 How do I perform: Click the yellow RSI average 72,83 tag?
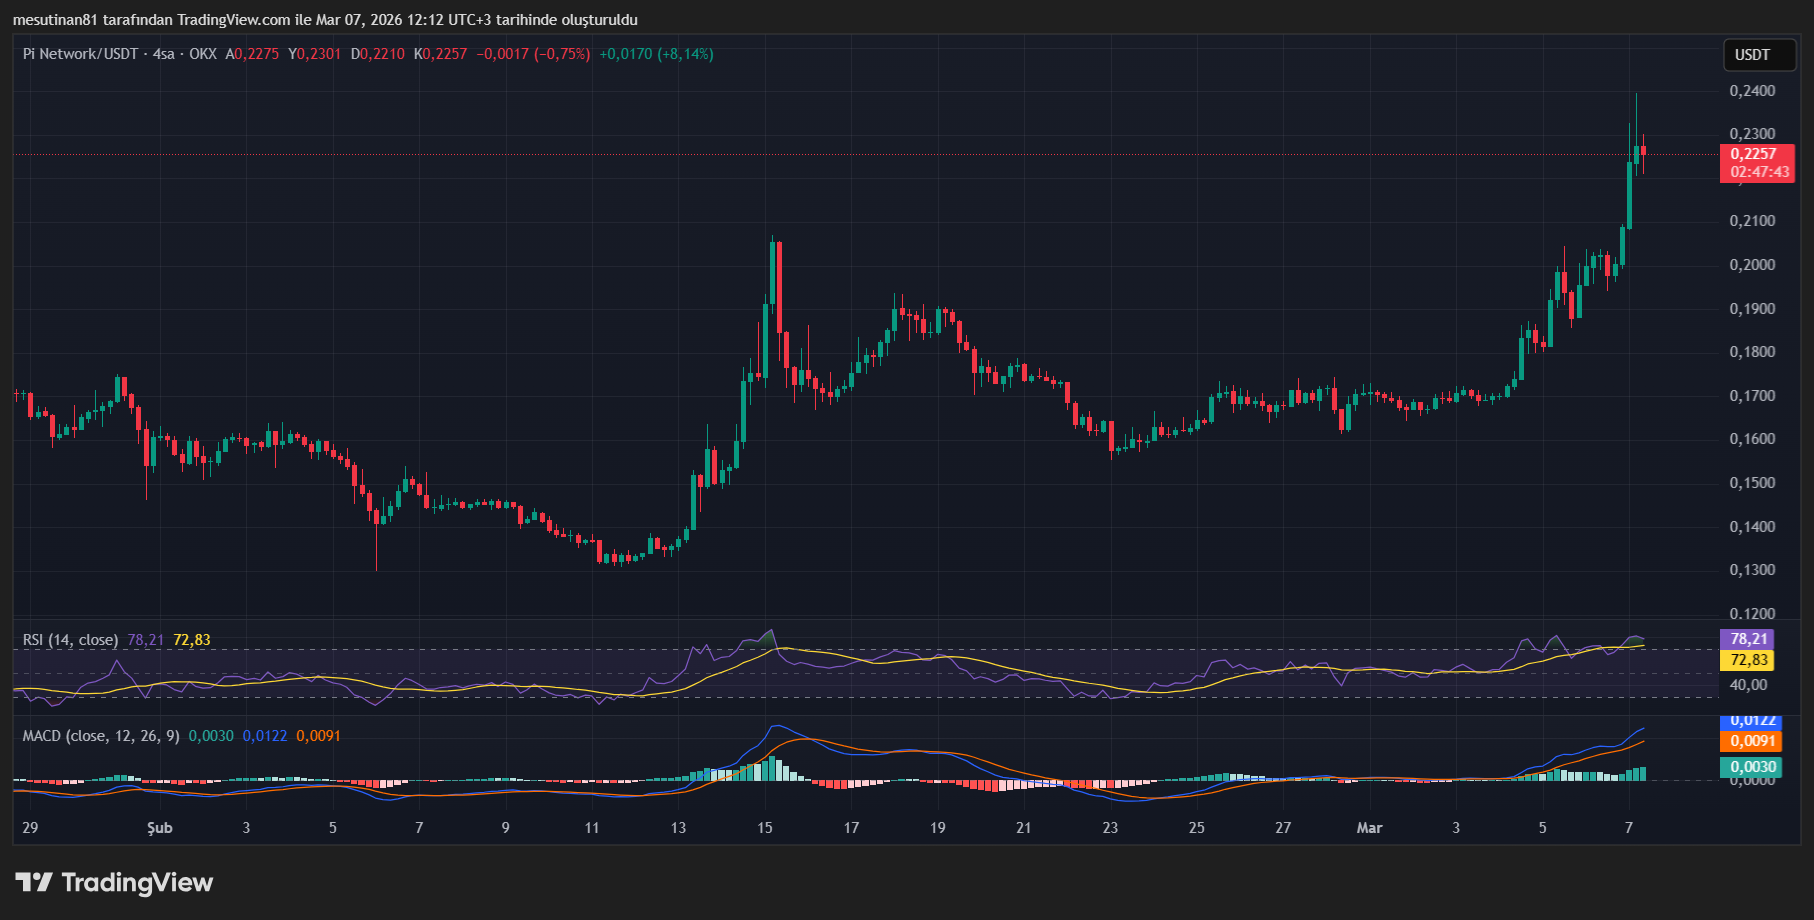pos(1749,660)
